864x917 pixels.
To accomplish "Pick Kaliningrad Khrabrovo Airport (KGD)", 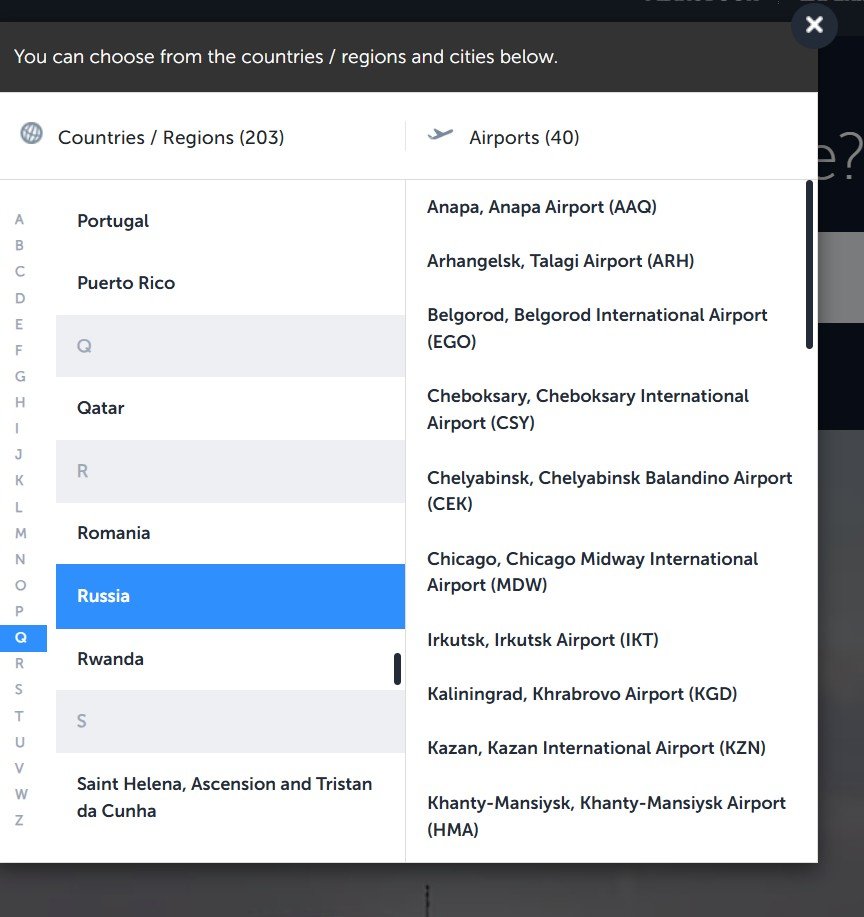I will [582, 694].
